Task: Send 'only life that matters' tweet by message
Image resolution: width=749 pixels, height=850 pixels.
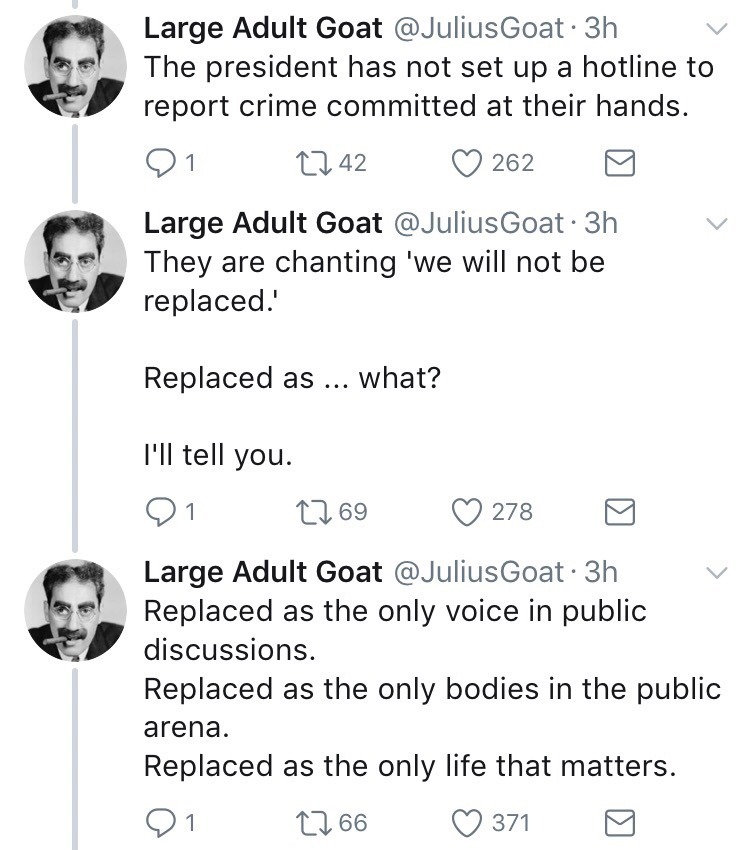Action: (x=622, y=823)
